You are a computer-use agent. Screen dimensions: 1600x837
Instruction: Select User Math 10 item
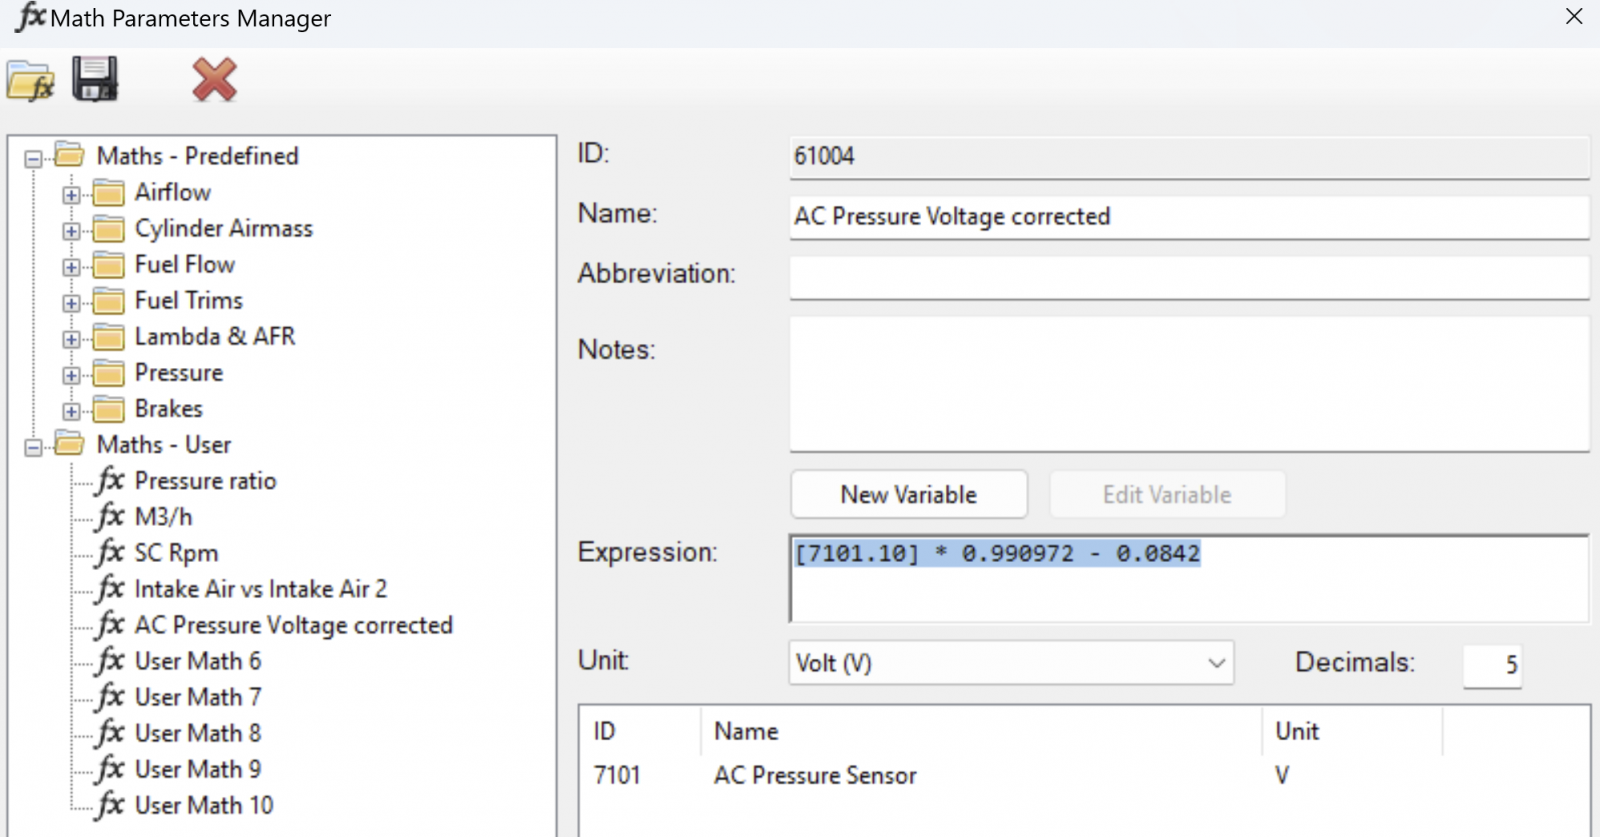(204, 805)
